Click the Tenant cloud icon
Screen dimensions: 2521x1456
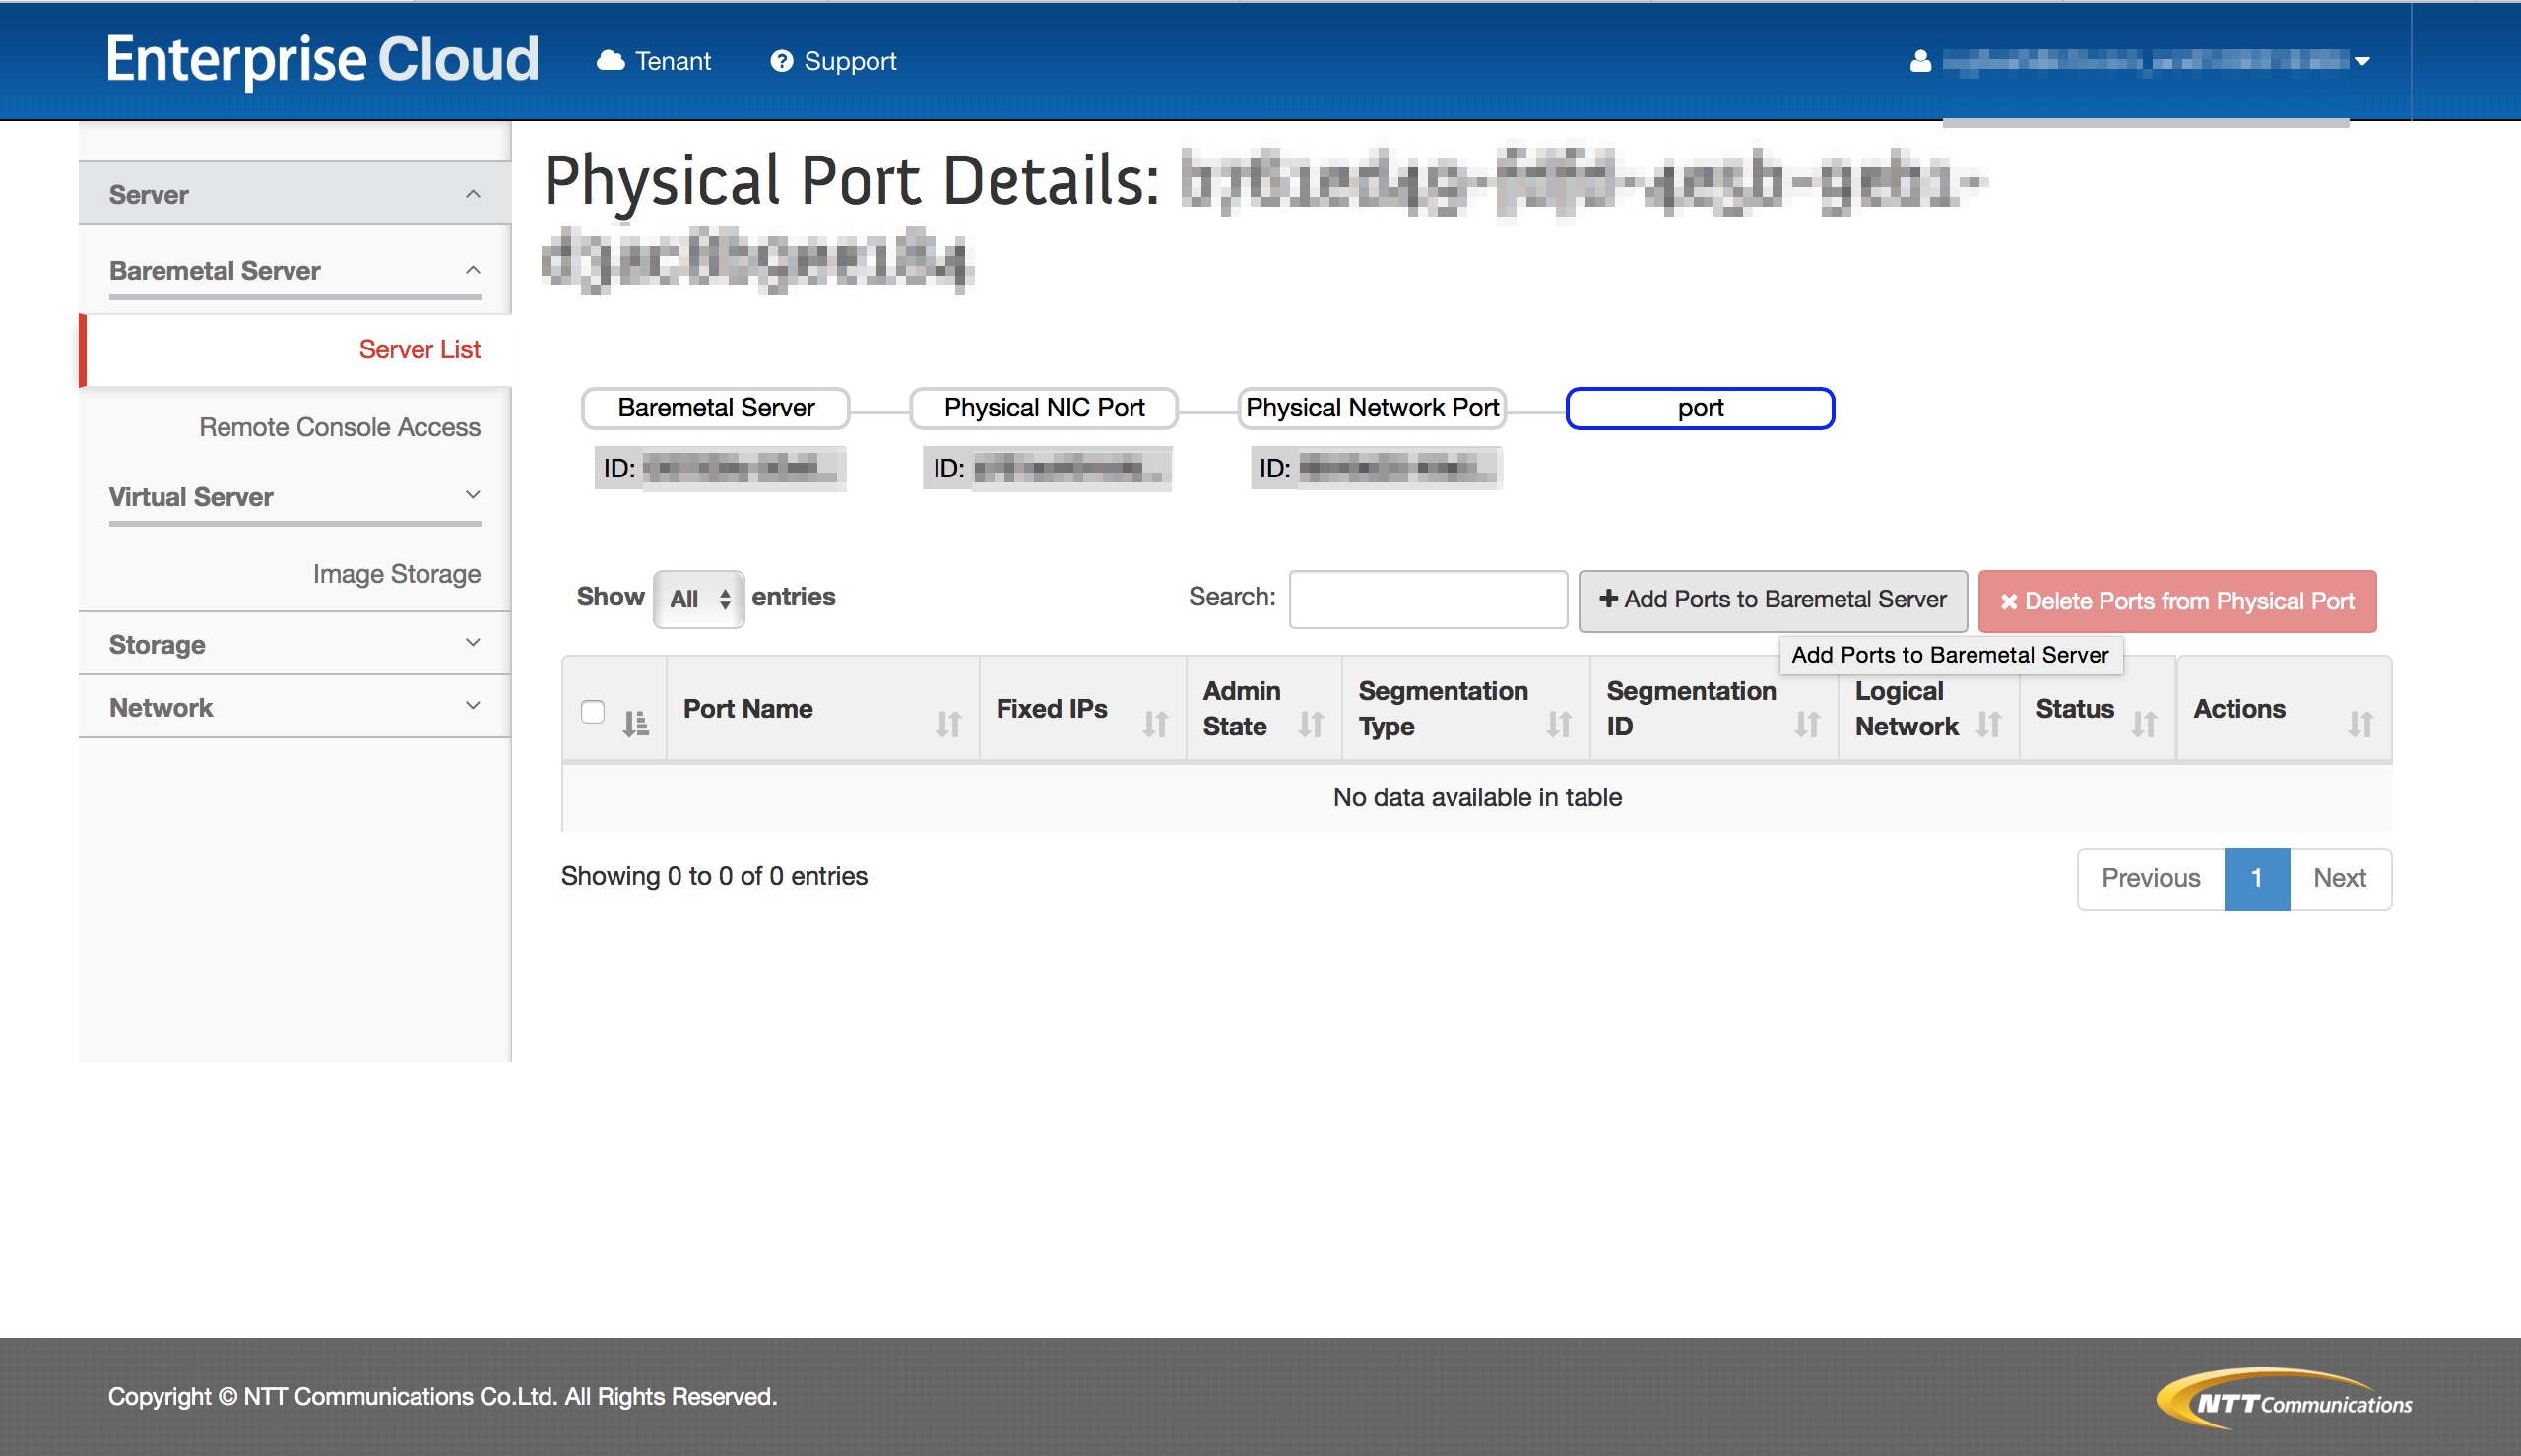[610, 61]
